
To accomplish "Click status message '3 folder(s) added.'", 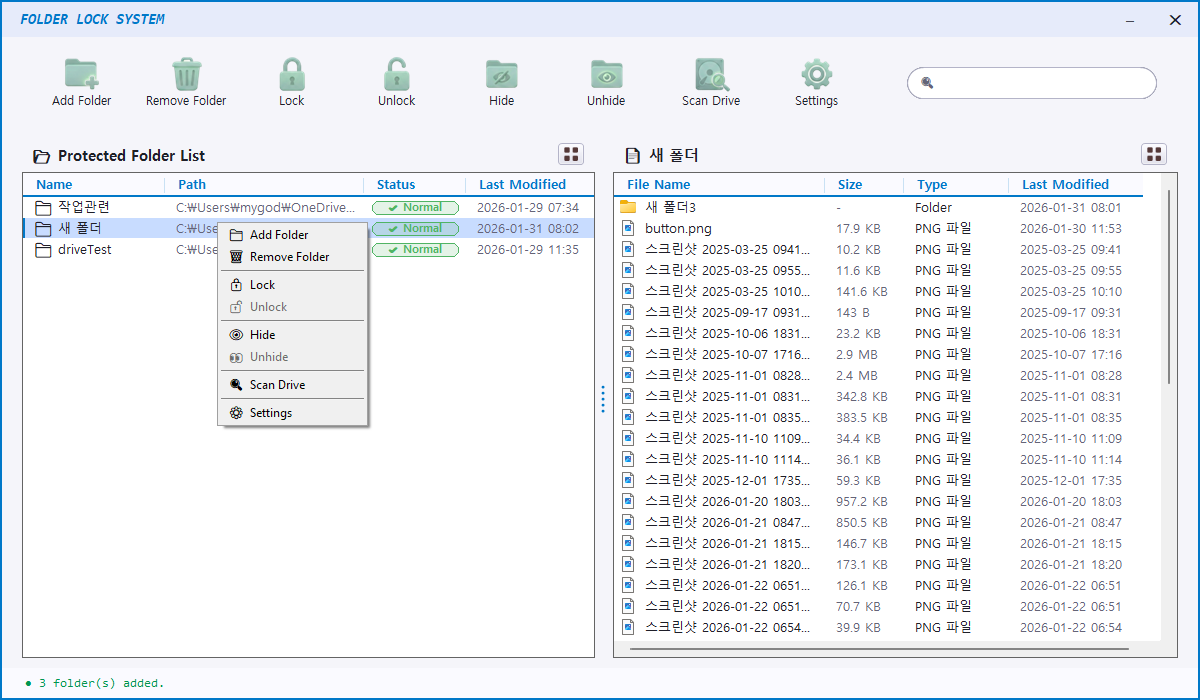I will pos(101,683).
